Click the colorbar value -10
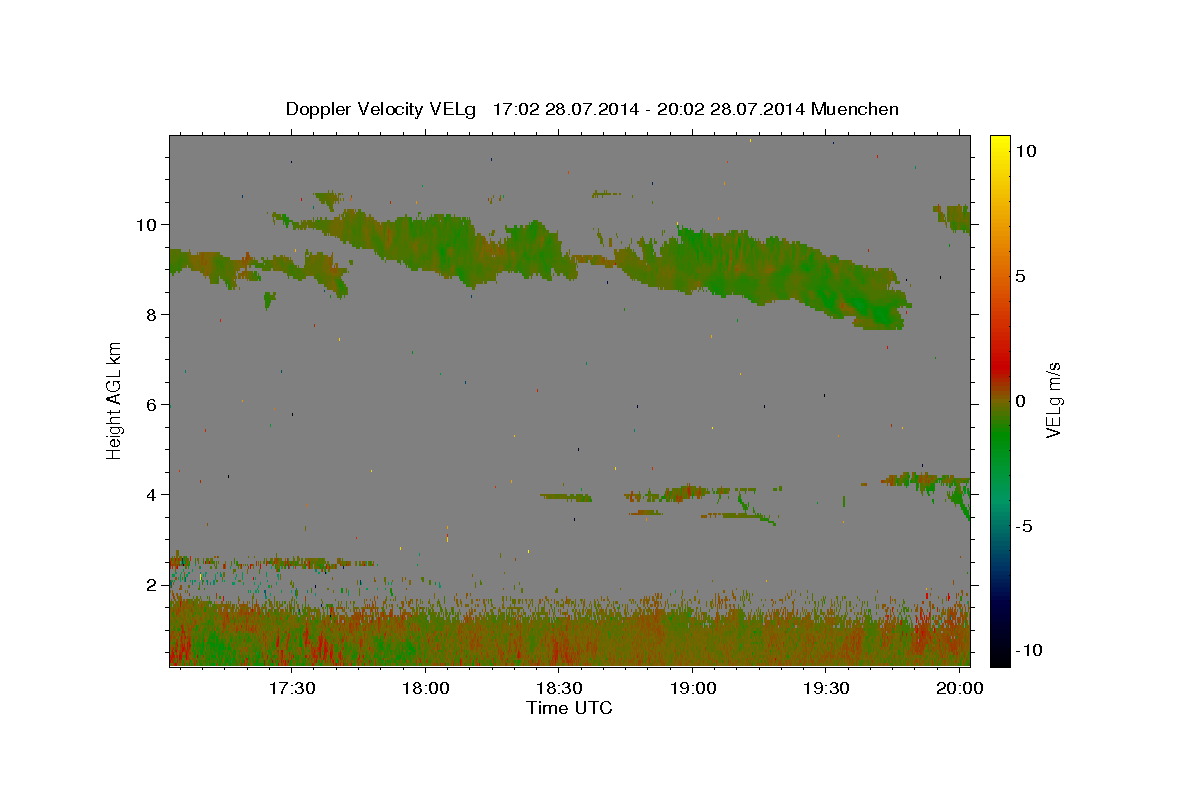This screenshot has height=800, width=1200. tap(1027, 651)
